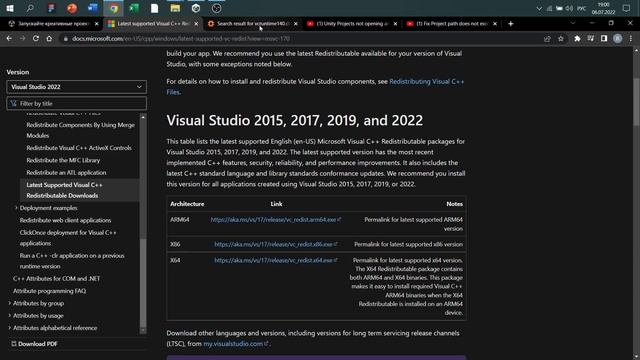Open File Explorer from the taskbar

176,8
